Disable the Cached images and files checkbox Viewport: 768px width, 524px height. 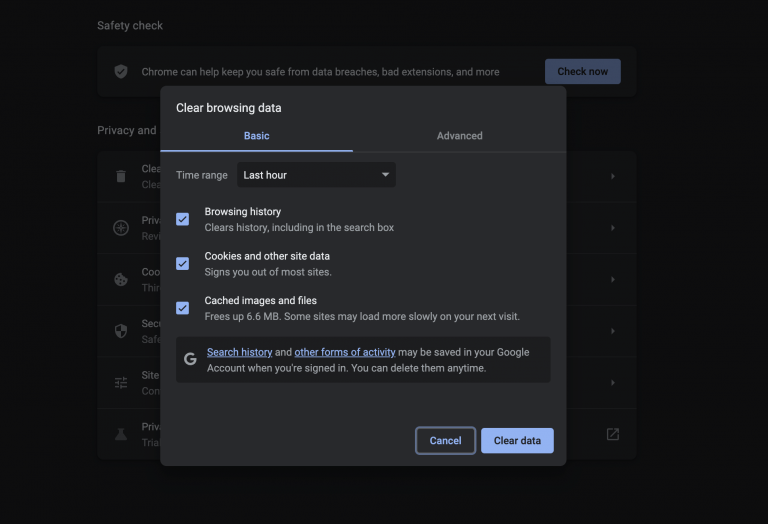(x=183, y=308)
